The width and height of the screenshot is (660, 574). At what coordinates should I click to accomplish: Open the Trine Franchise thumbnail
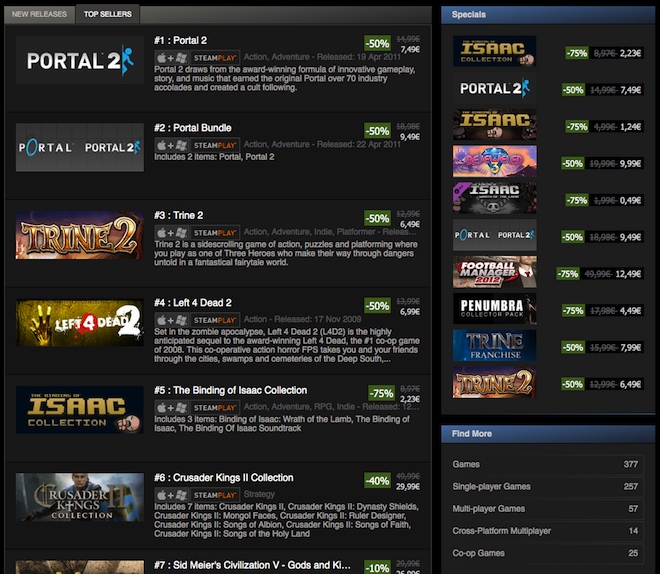495,345
